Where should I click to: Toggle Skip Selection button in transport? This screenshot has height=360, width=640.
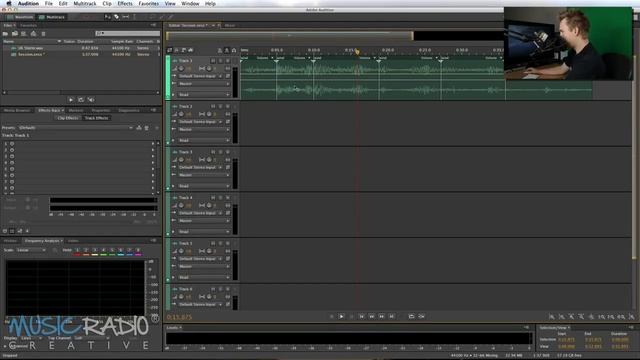[x=421, y=316]
